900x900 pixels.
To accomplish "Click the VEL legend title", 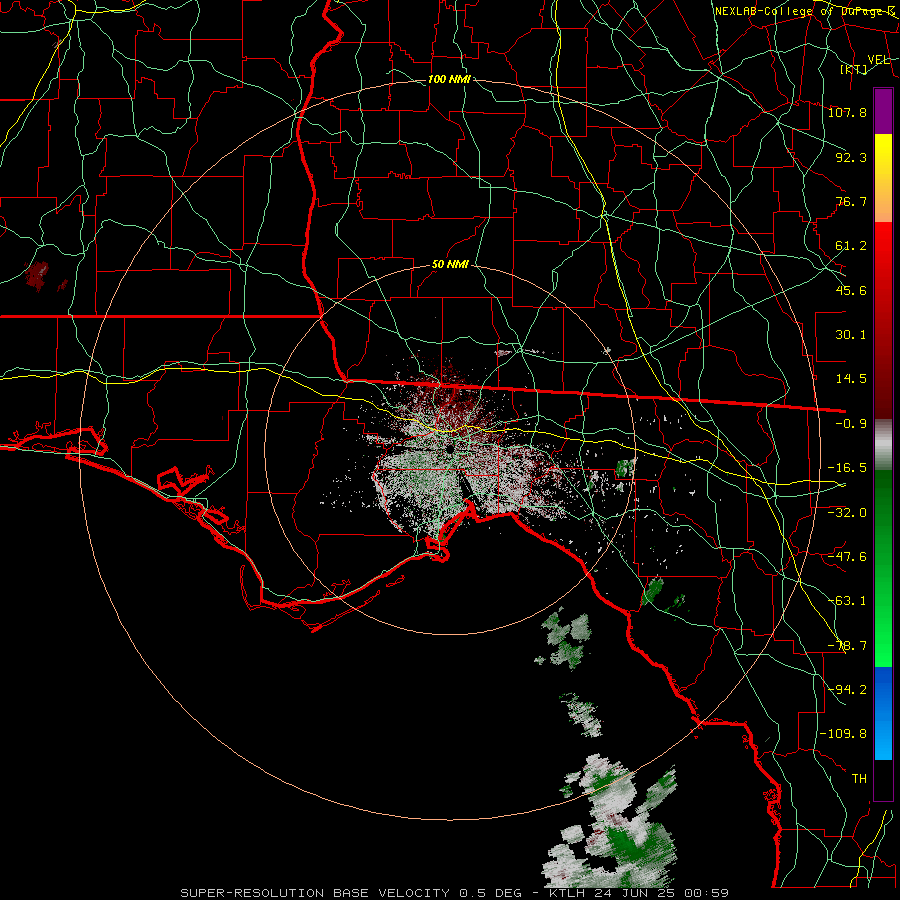I will pos(878,60).
